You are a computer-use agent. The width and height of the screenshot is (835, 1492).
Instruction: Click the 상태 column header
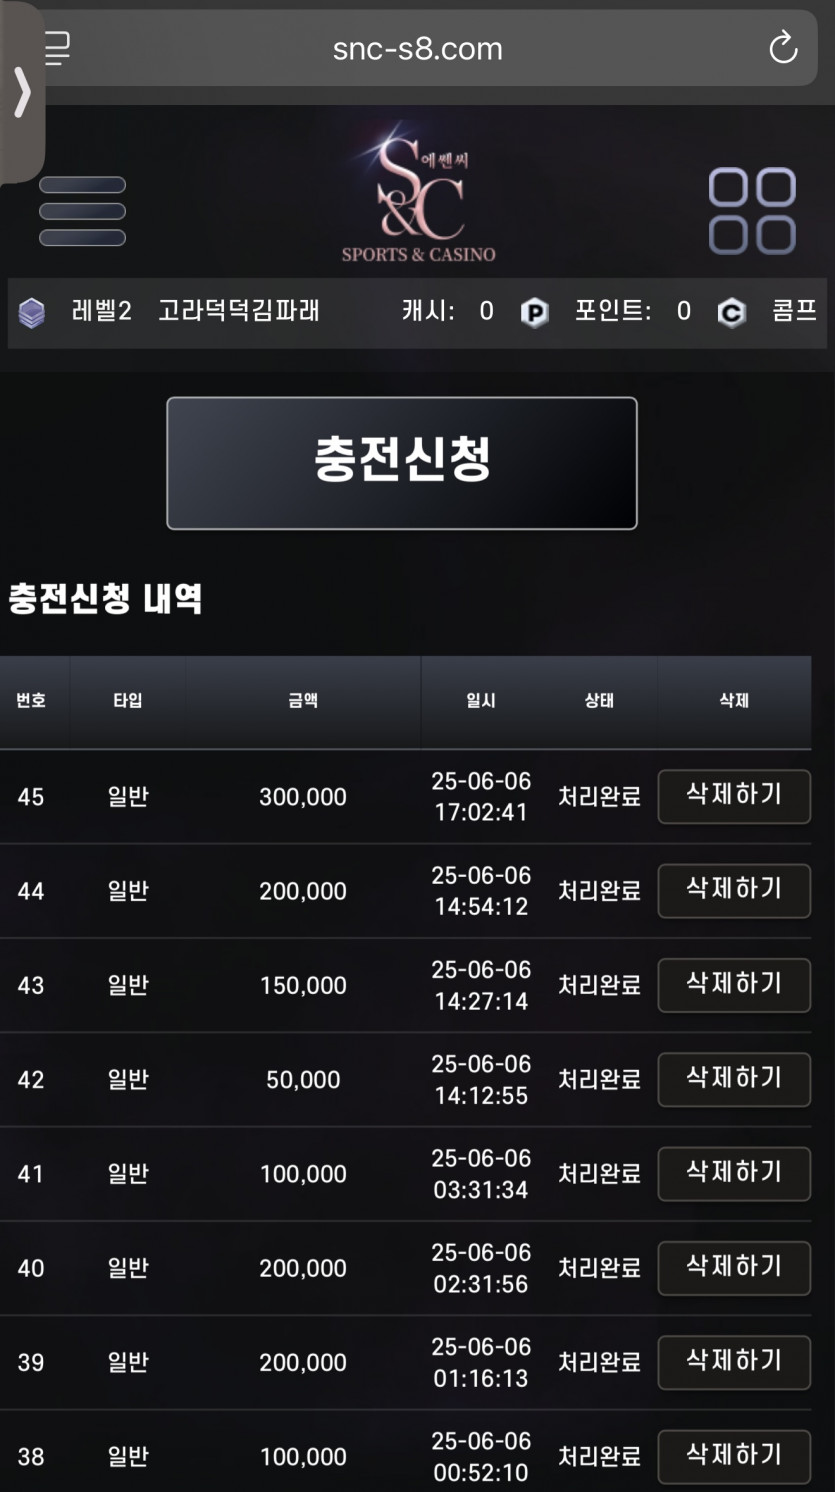(599, 701)
